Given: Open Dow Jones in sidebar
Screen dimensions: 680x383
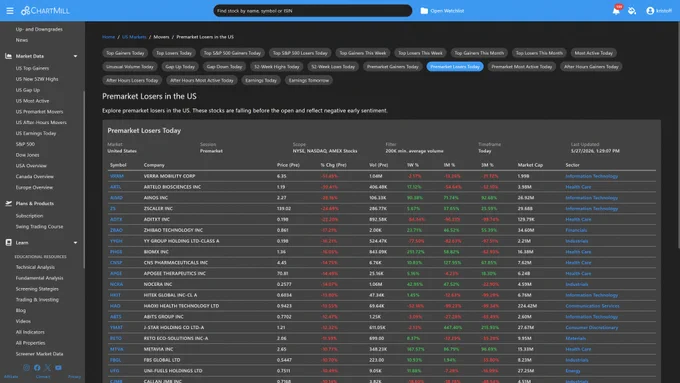Looking at the screenshot, I should tap(27, 155).
